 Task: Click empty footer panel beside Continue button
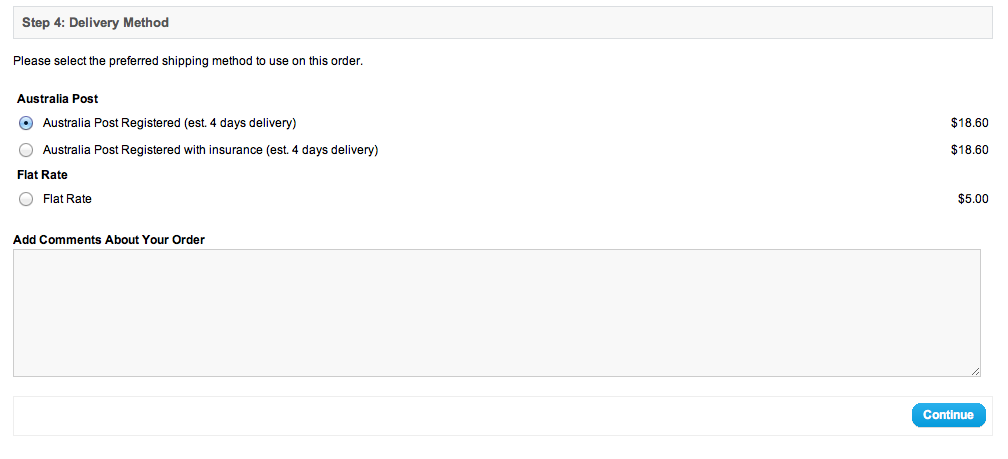pos(450,416)
